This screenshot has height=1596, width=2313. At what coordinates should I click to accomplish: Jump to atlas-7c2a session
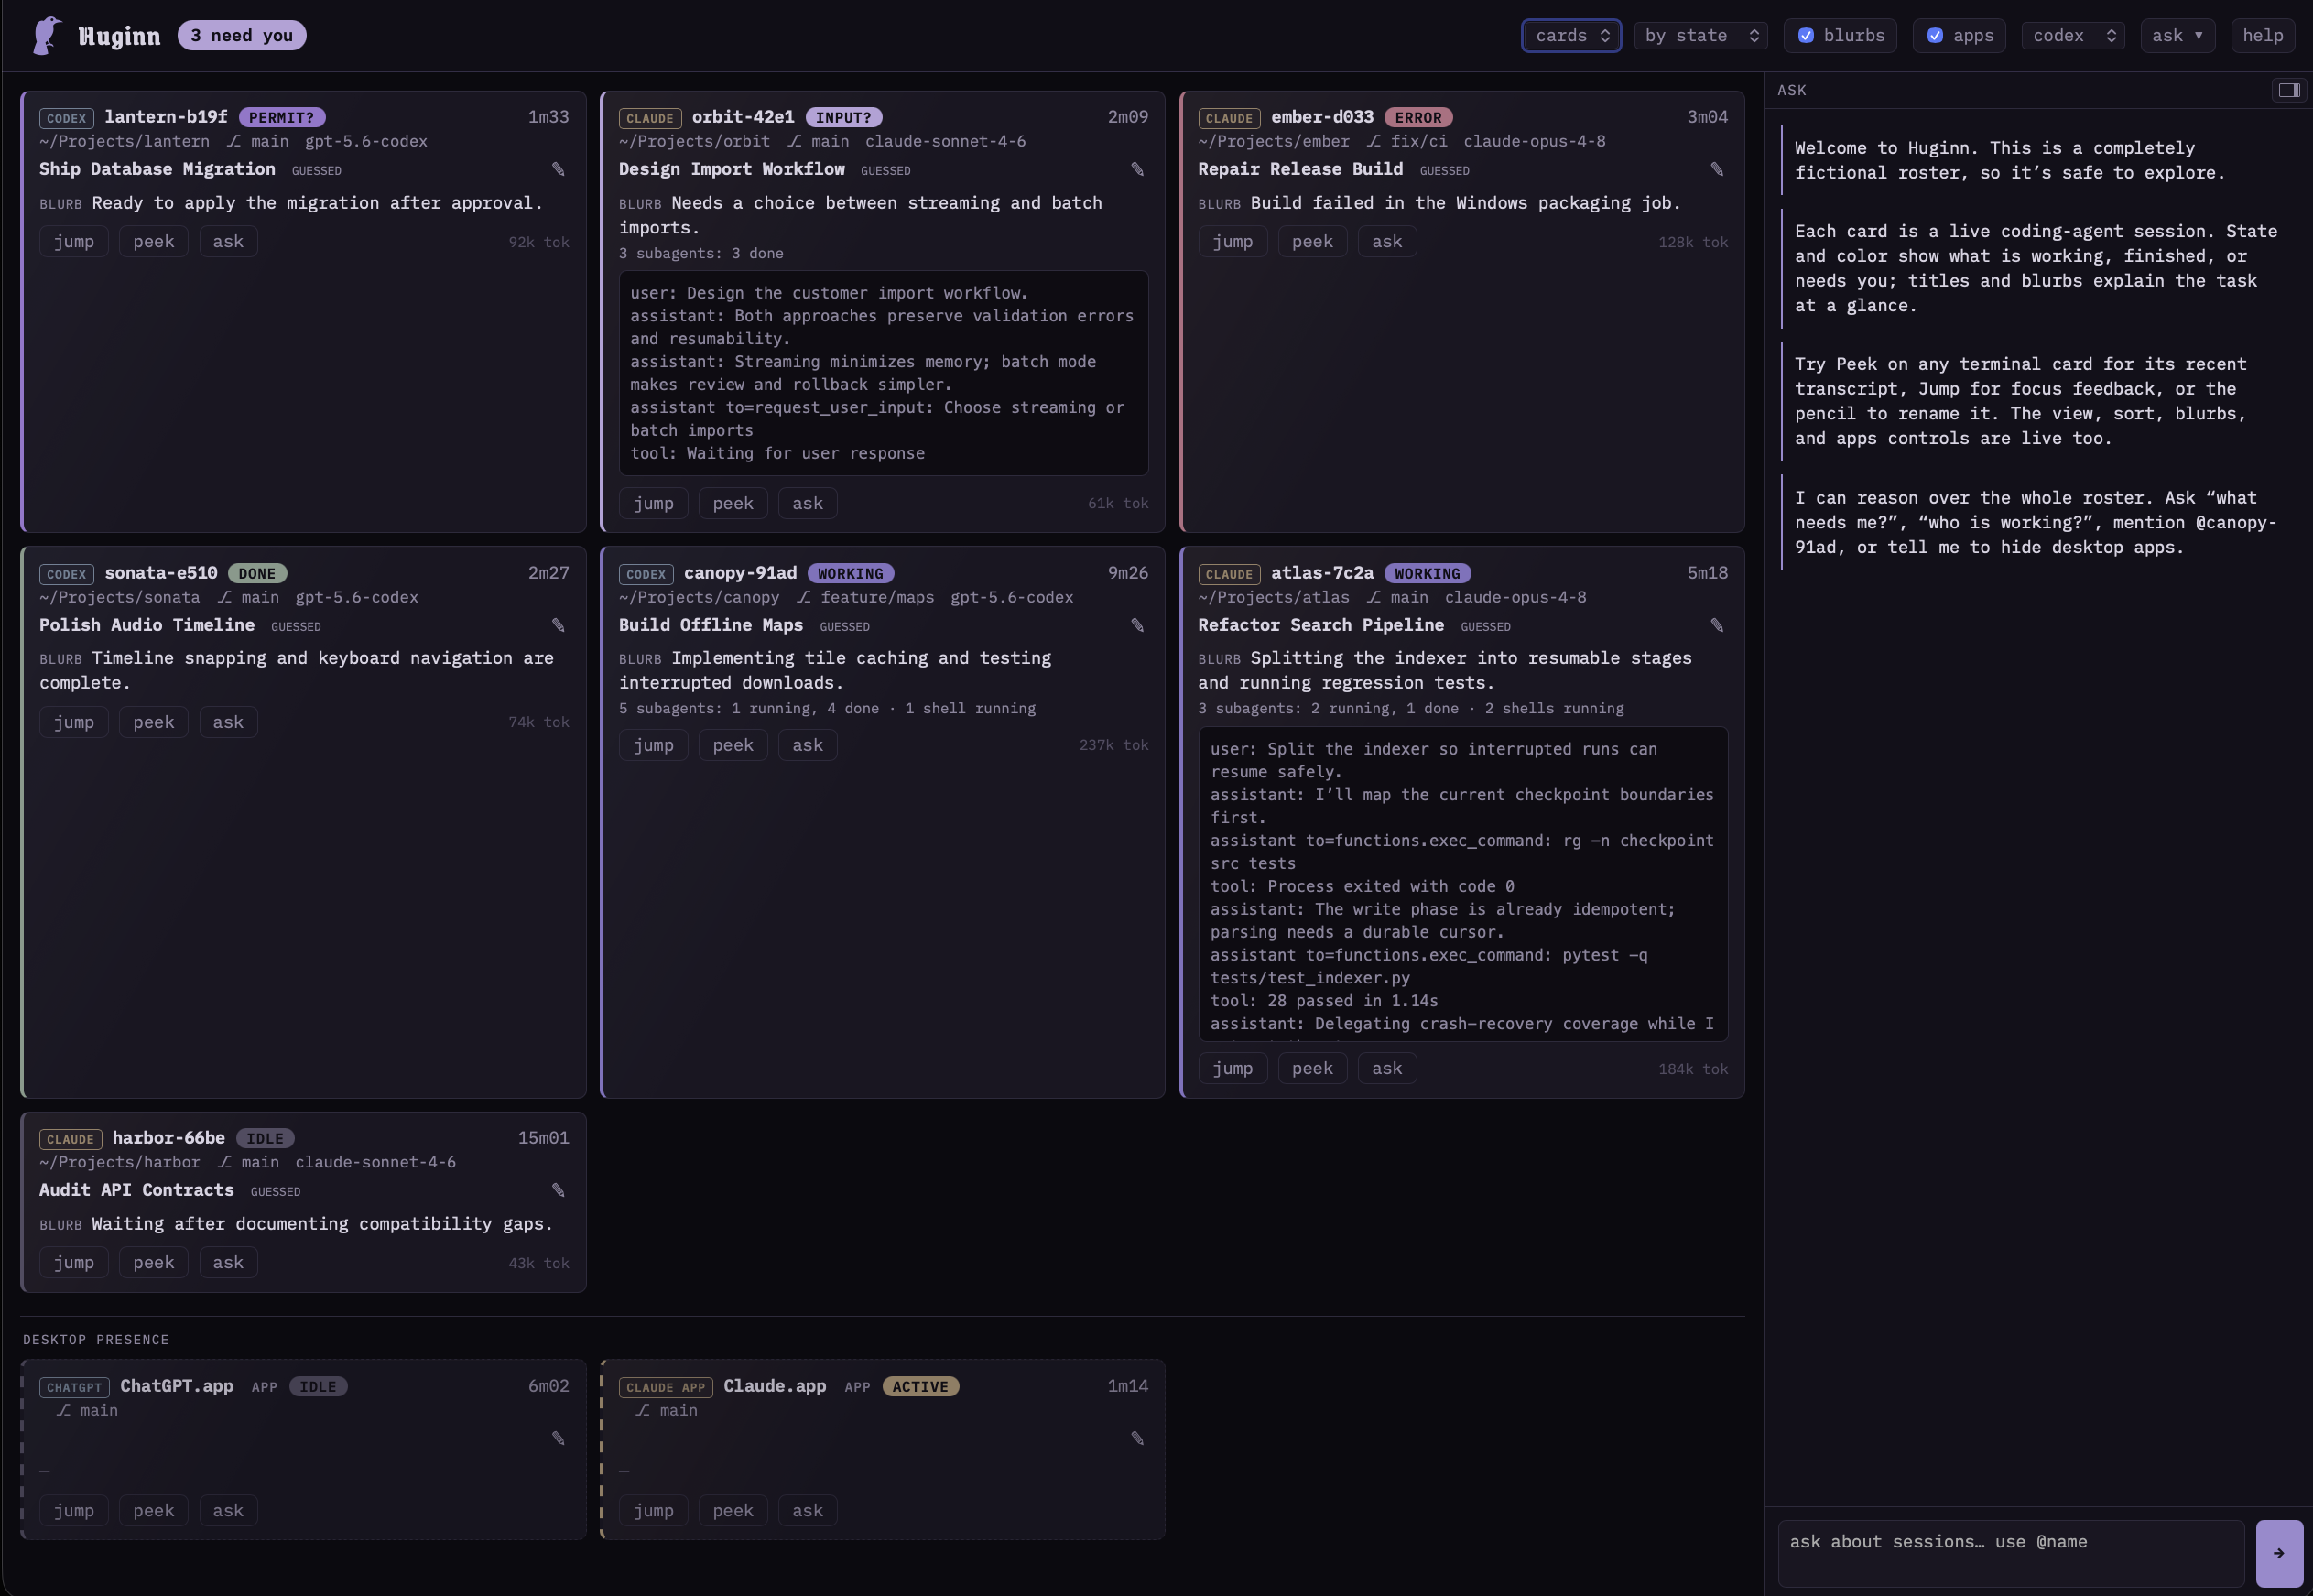click(x=1233, y=1069)
